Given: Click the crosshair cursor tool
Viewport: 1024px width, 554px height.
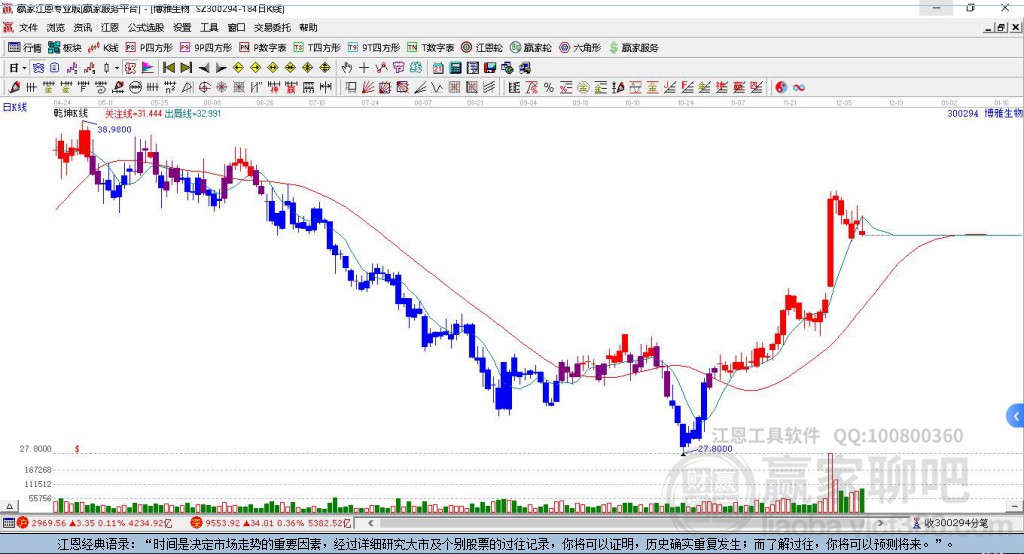Looking at the screenshot, I should point(364,67).
